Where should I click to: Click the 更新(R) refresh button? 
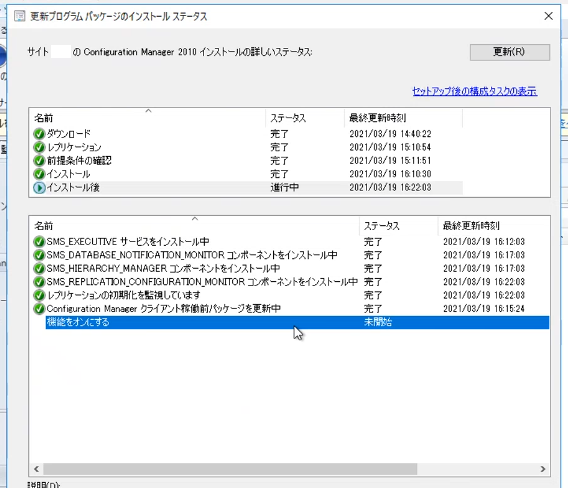(510, 52)
